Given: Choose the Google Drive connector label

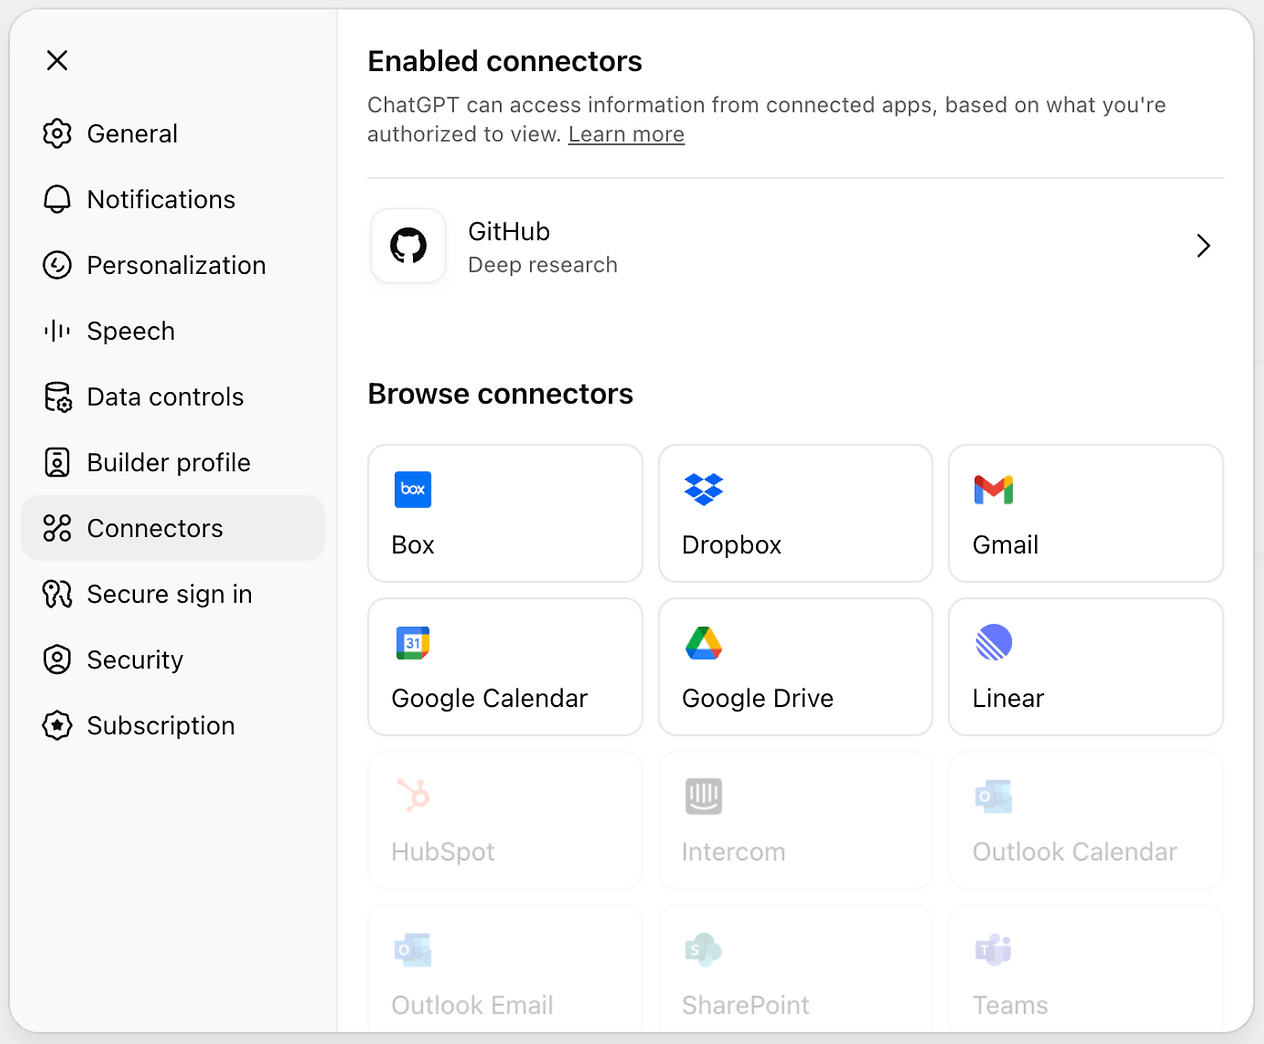Looking at the screenshot, I should pyautogui.click(x=757, y=698).
